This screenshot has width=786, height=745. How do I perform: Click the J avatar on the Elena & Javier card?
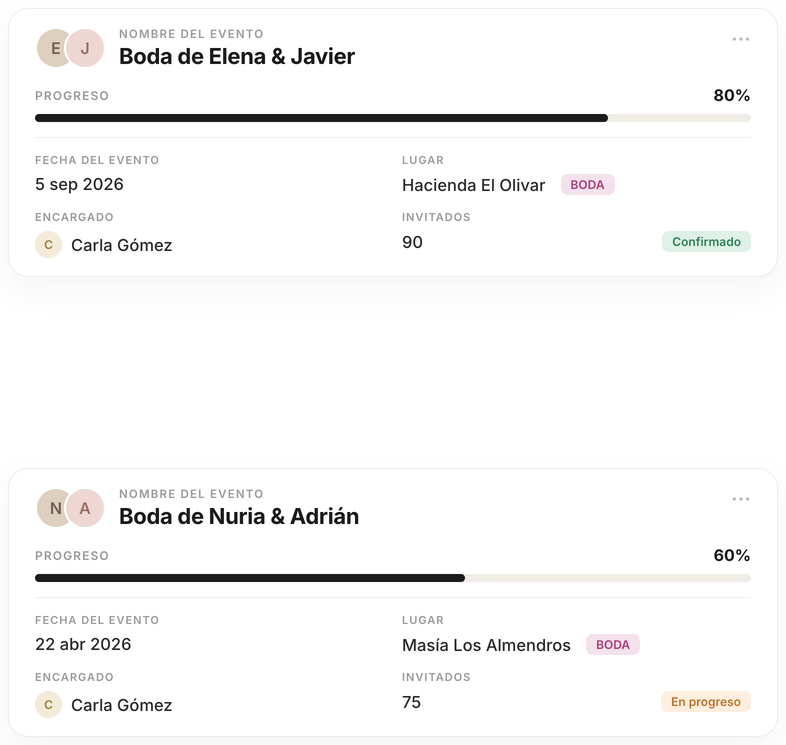(85, 48)
